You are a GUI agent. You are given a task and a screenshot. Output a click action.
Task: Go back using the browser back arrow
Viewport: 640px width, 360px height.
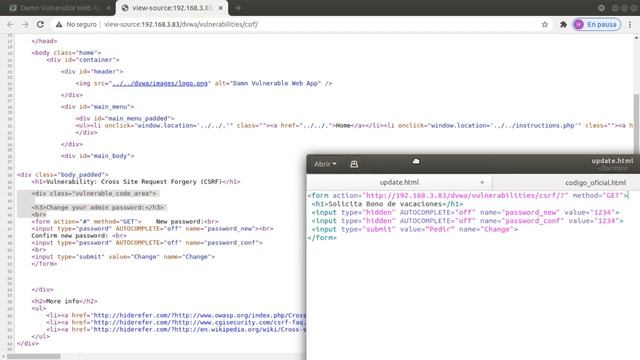click(x=10, y=24)
